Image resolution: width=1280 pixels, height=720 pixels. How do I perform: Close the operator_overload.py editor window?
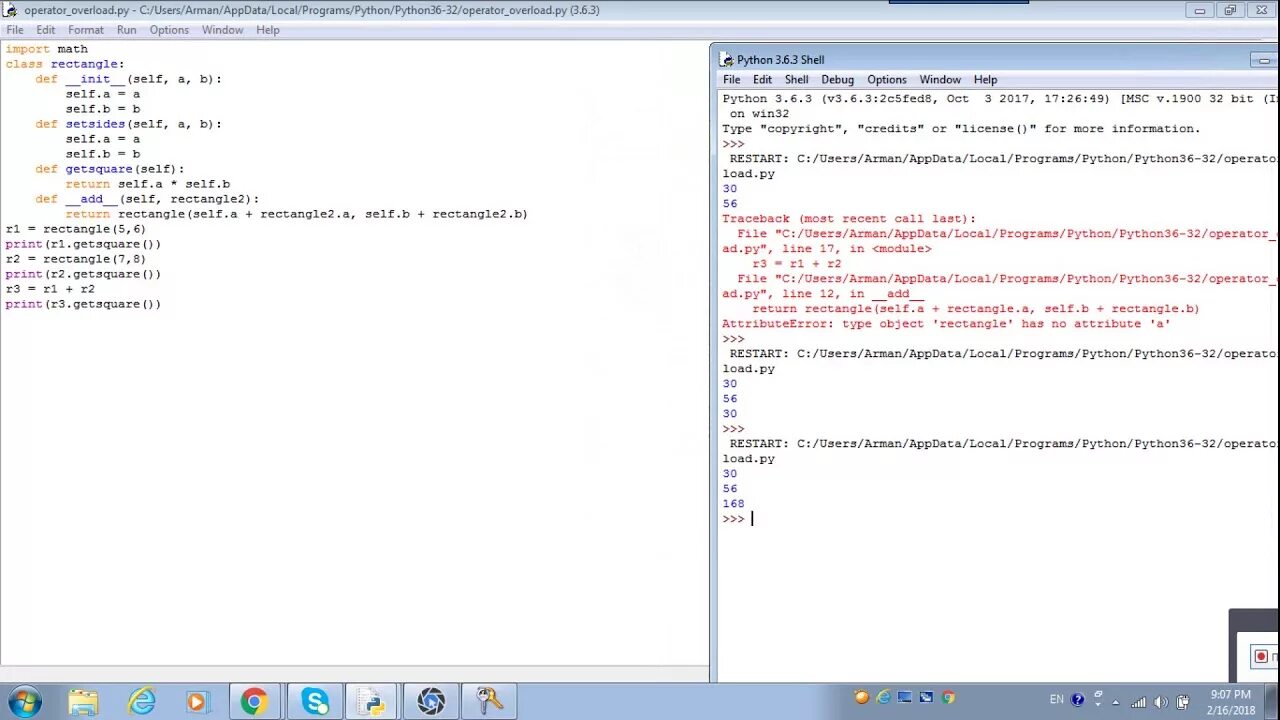click(x=1261, y=10)
